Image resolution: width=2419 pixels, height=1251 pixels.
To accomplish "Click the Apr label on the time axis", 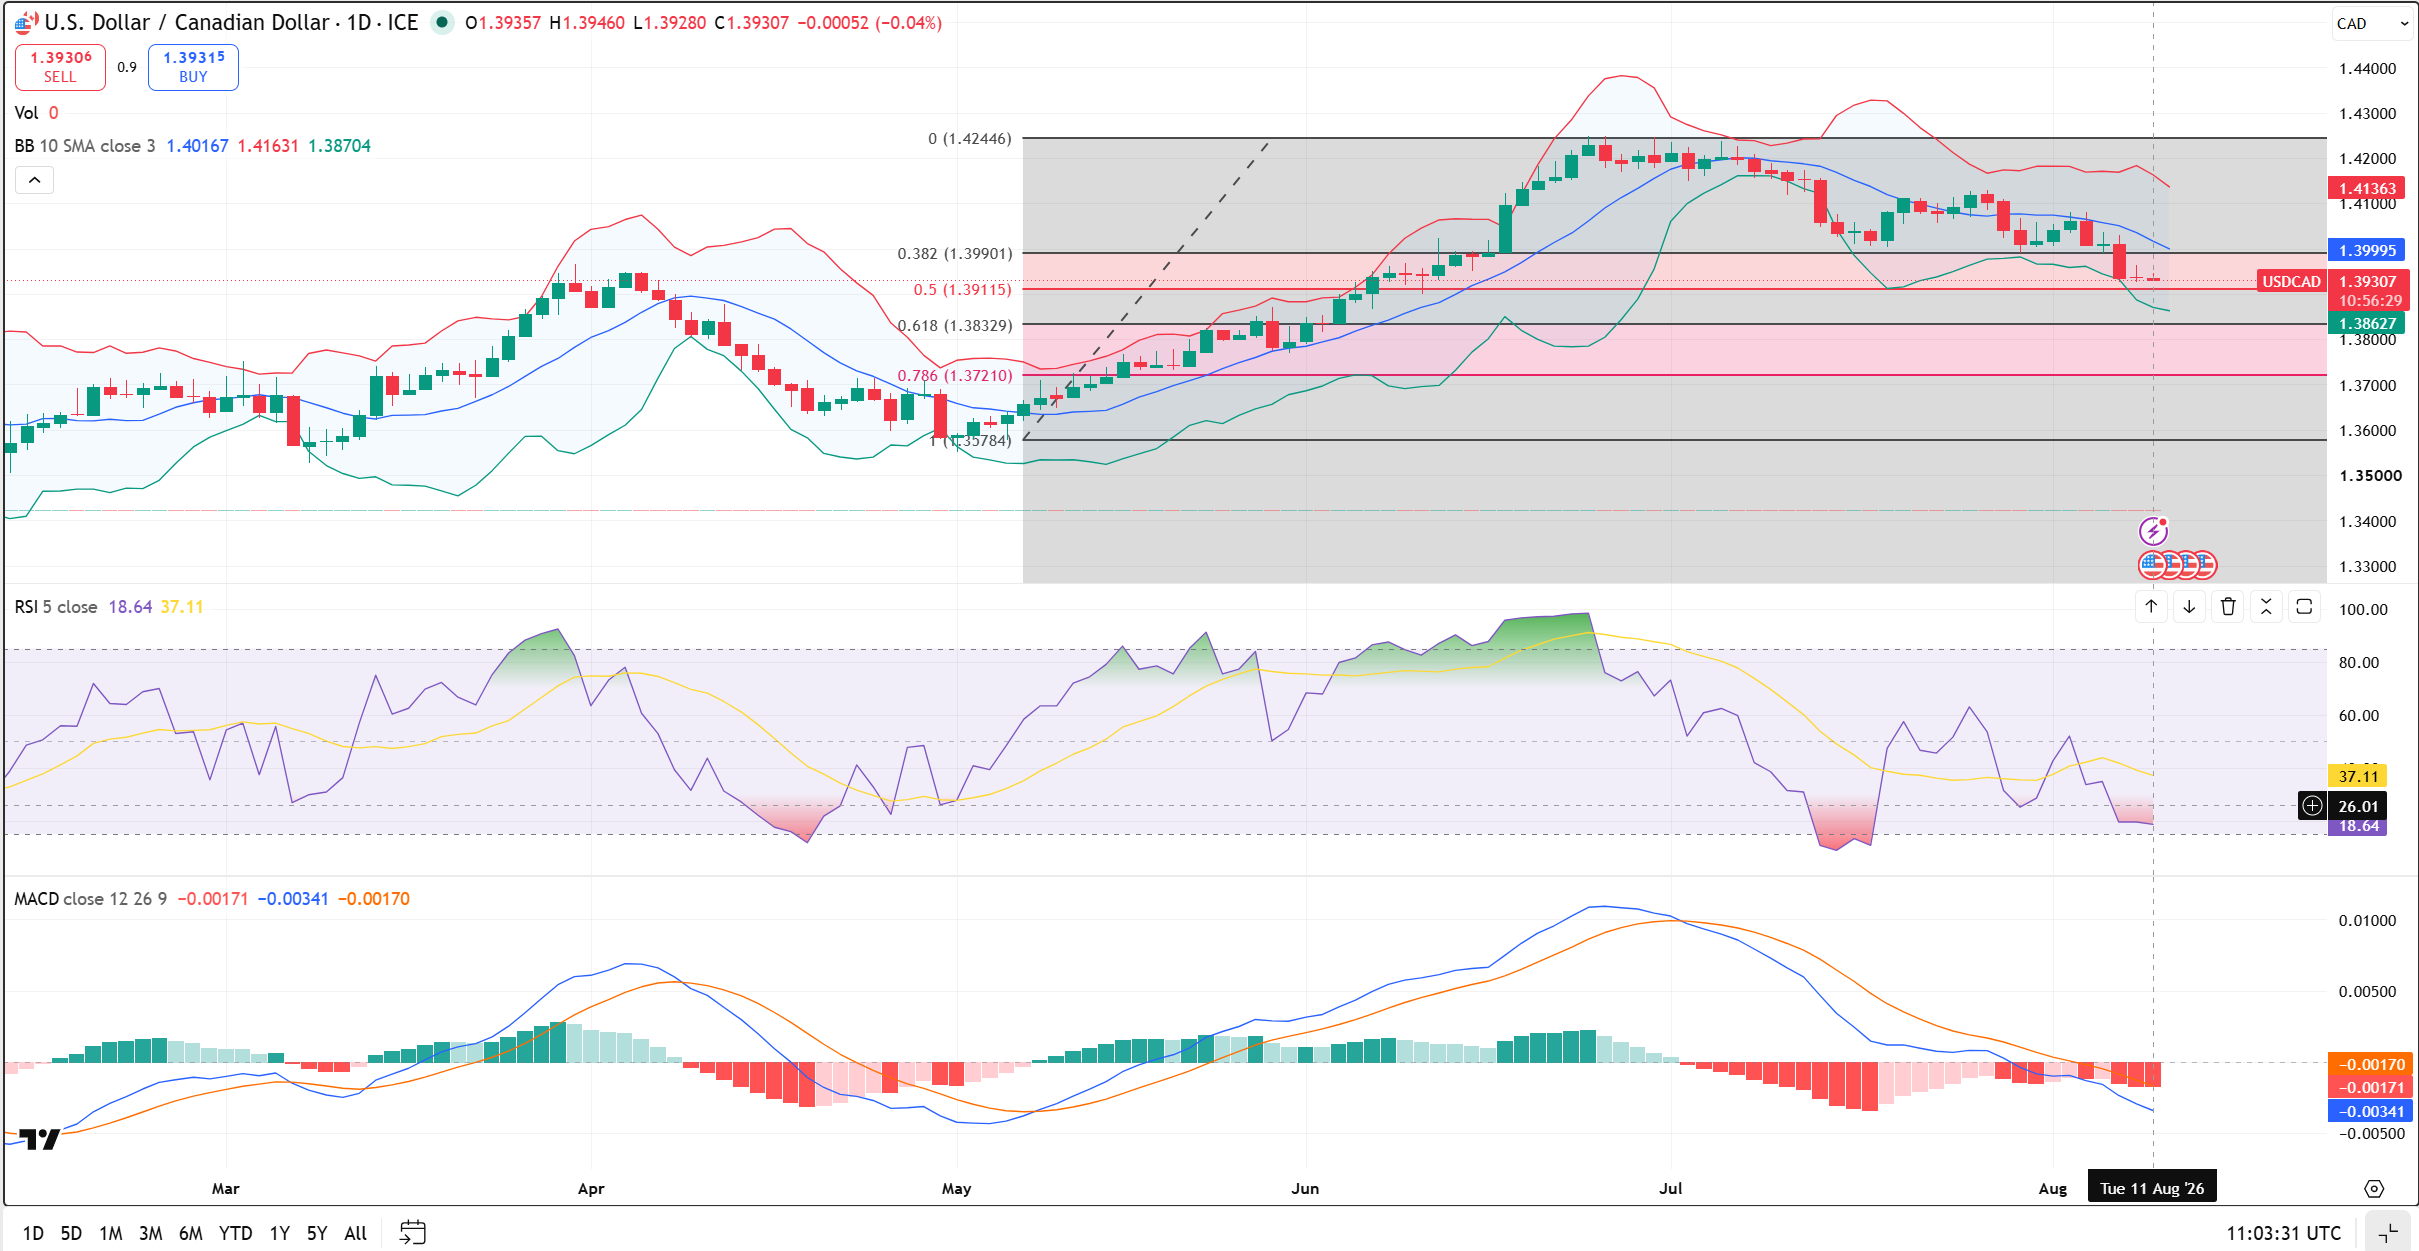I will (591, 1188).
